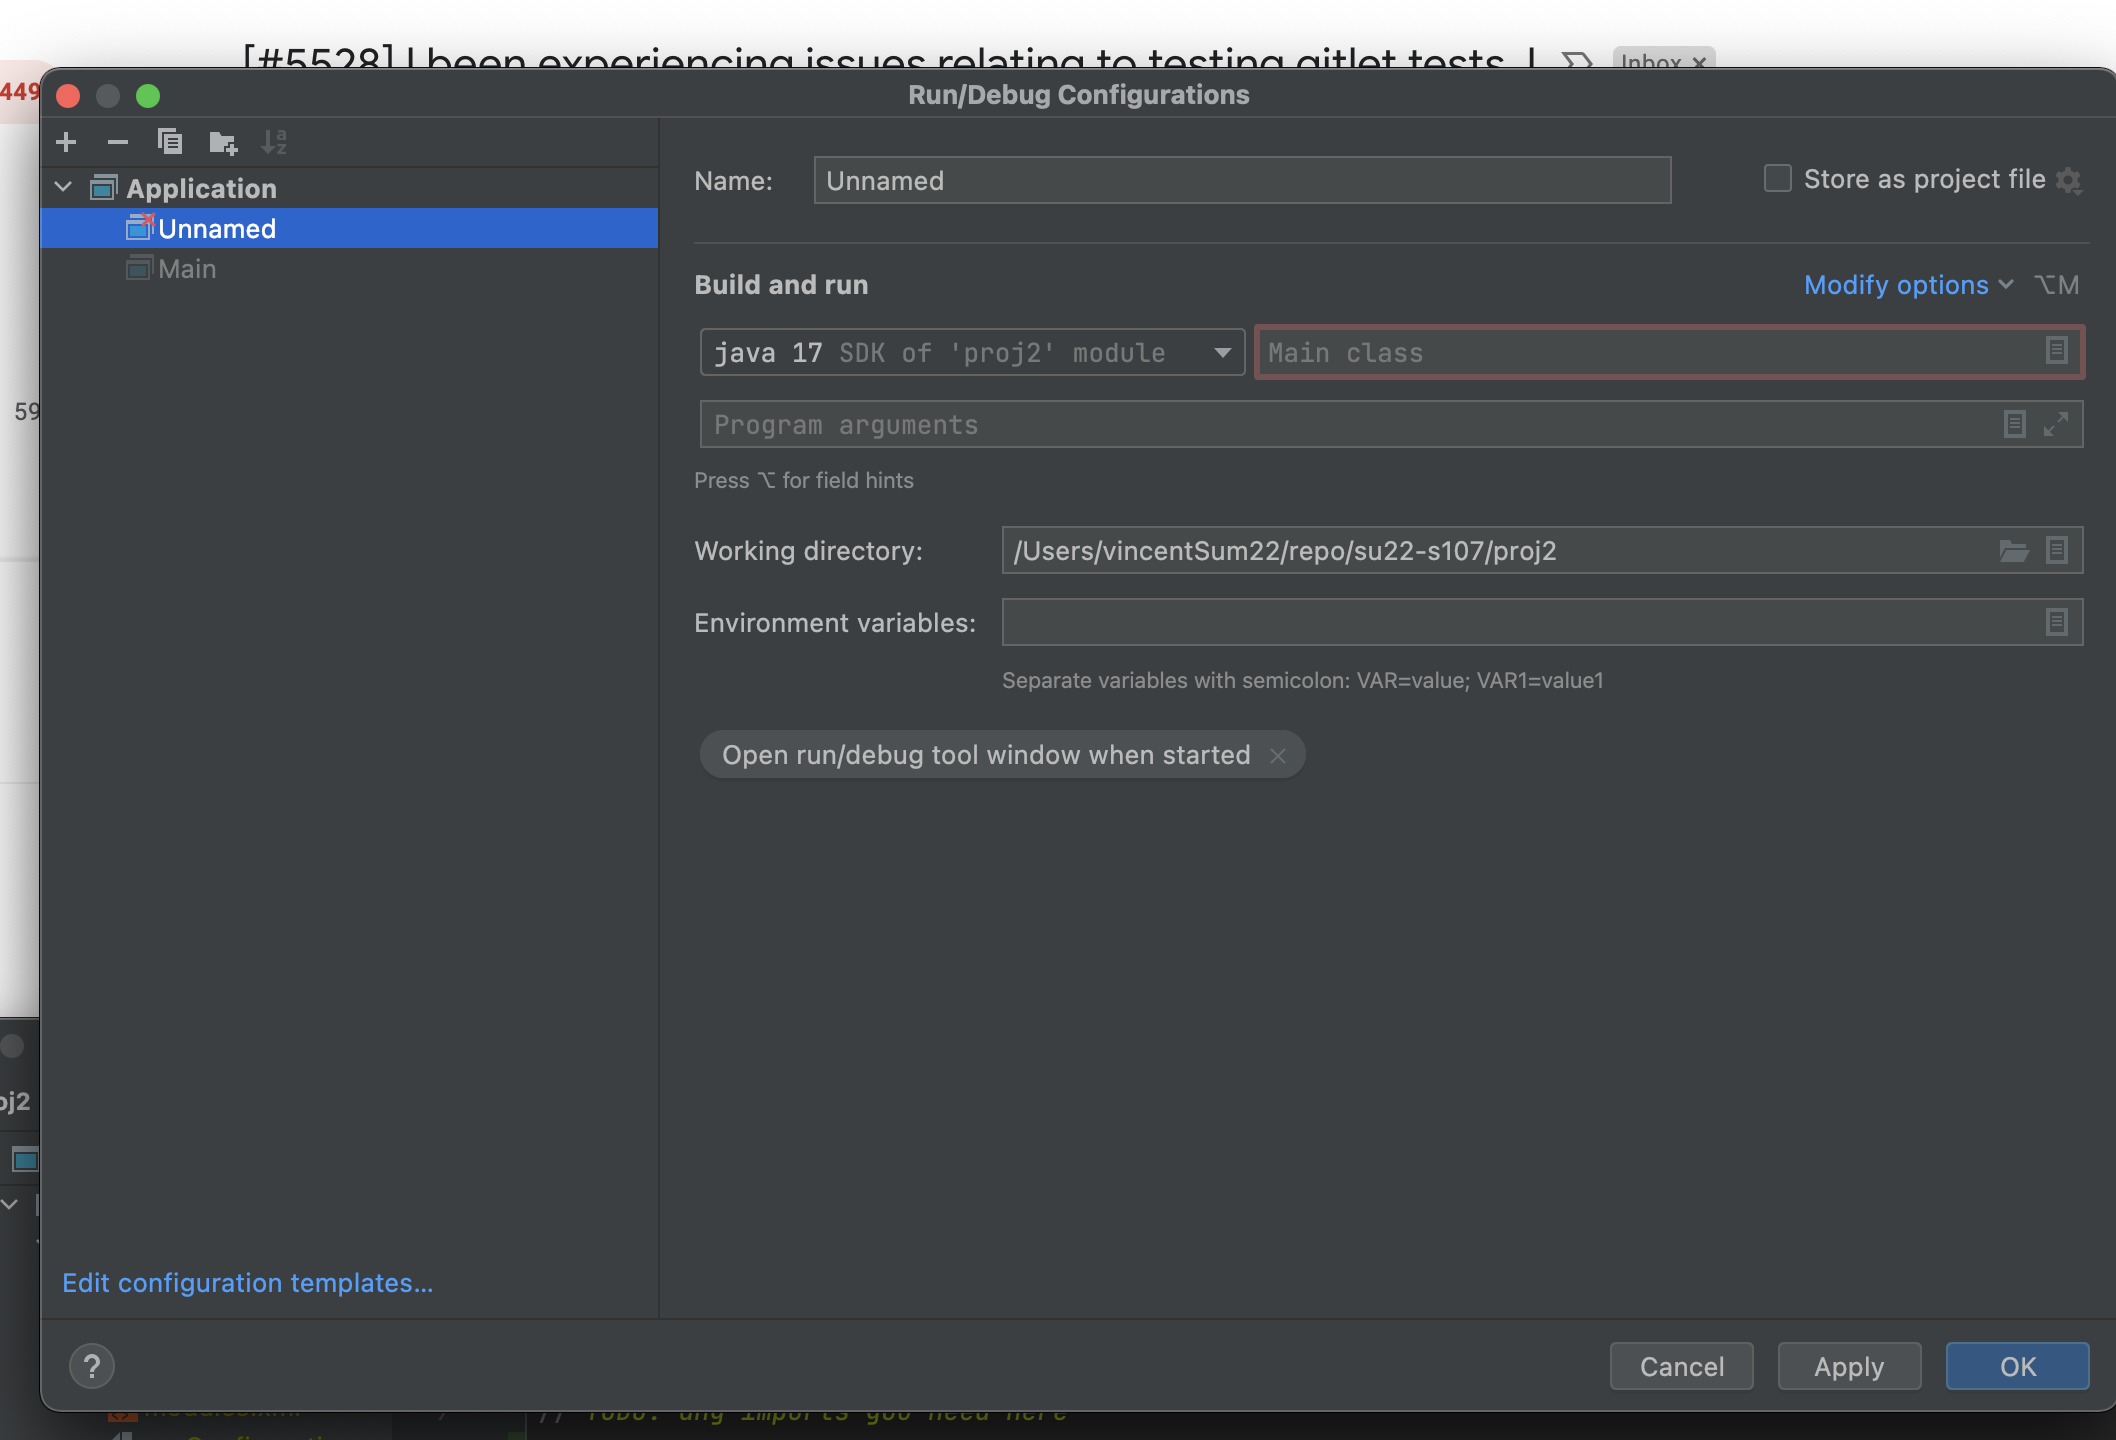
Task: Click browse icon in Main class field
Action: coord(2056,351)
